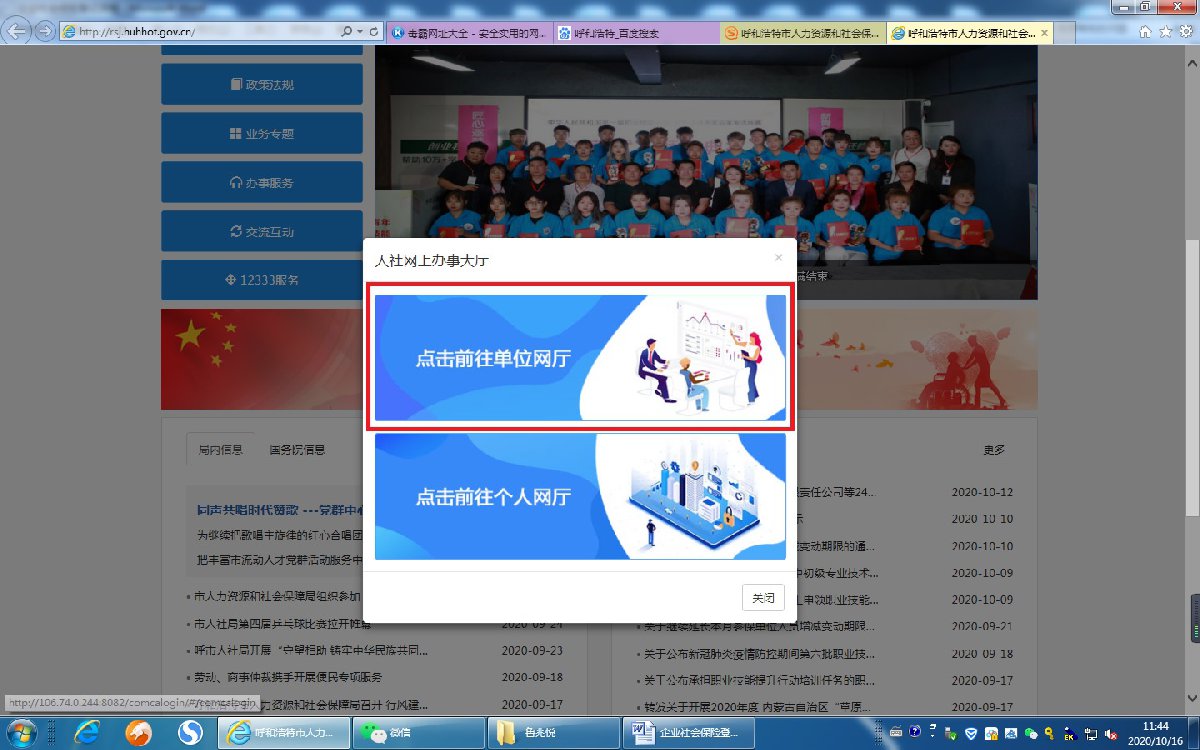Switch to the 毒霸网址大全 tab
This screenshot has height=750, width=1200.
468,33
